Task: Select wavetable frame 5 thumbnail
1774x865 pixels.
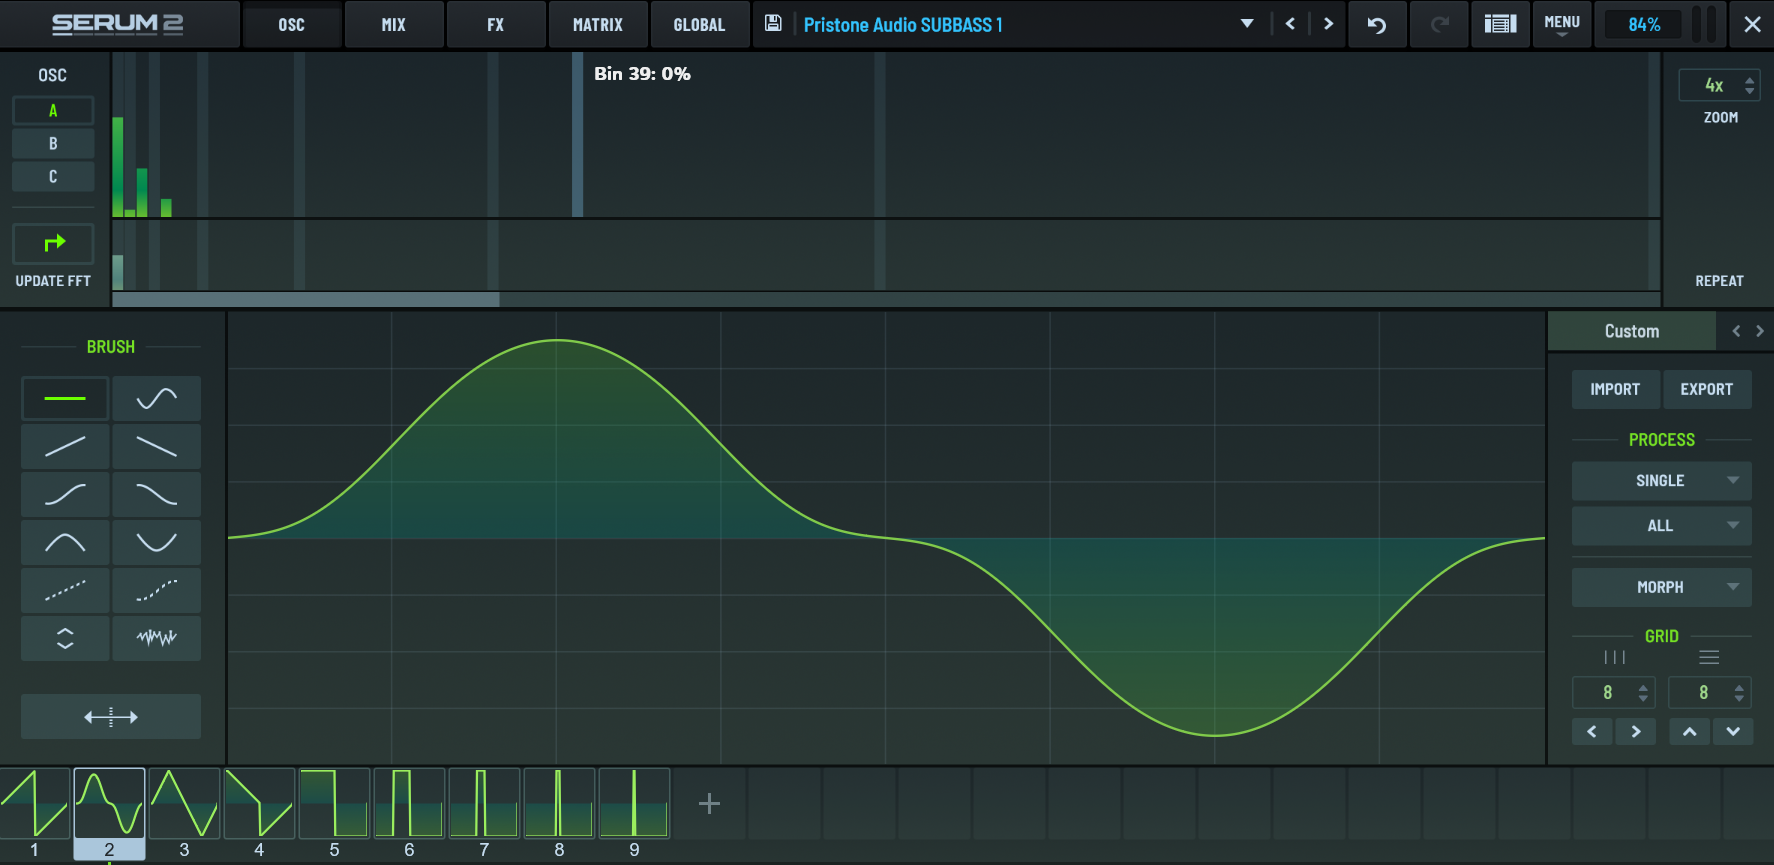Action: [334, 803]
